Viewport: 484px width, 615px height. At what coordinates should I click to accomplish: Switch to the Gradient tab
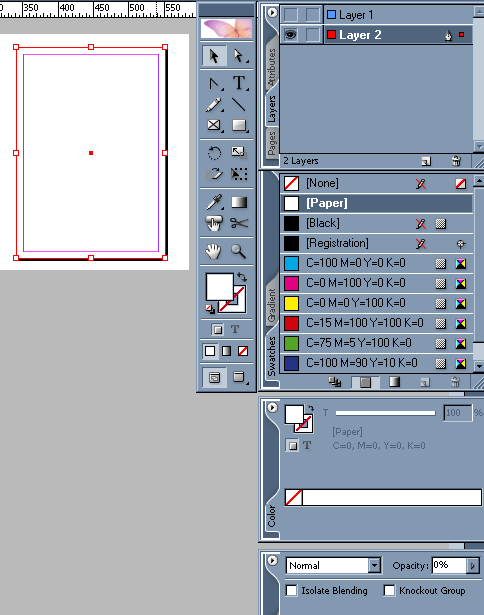point(271,305)
